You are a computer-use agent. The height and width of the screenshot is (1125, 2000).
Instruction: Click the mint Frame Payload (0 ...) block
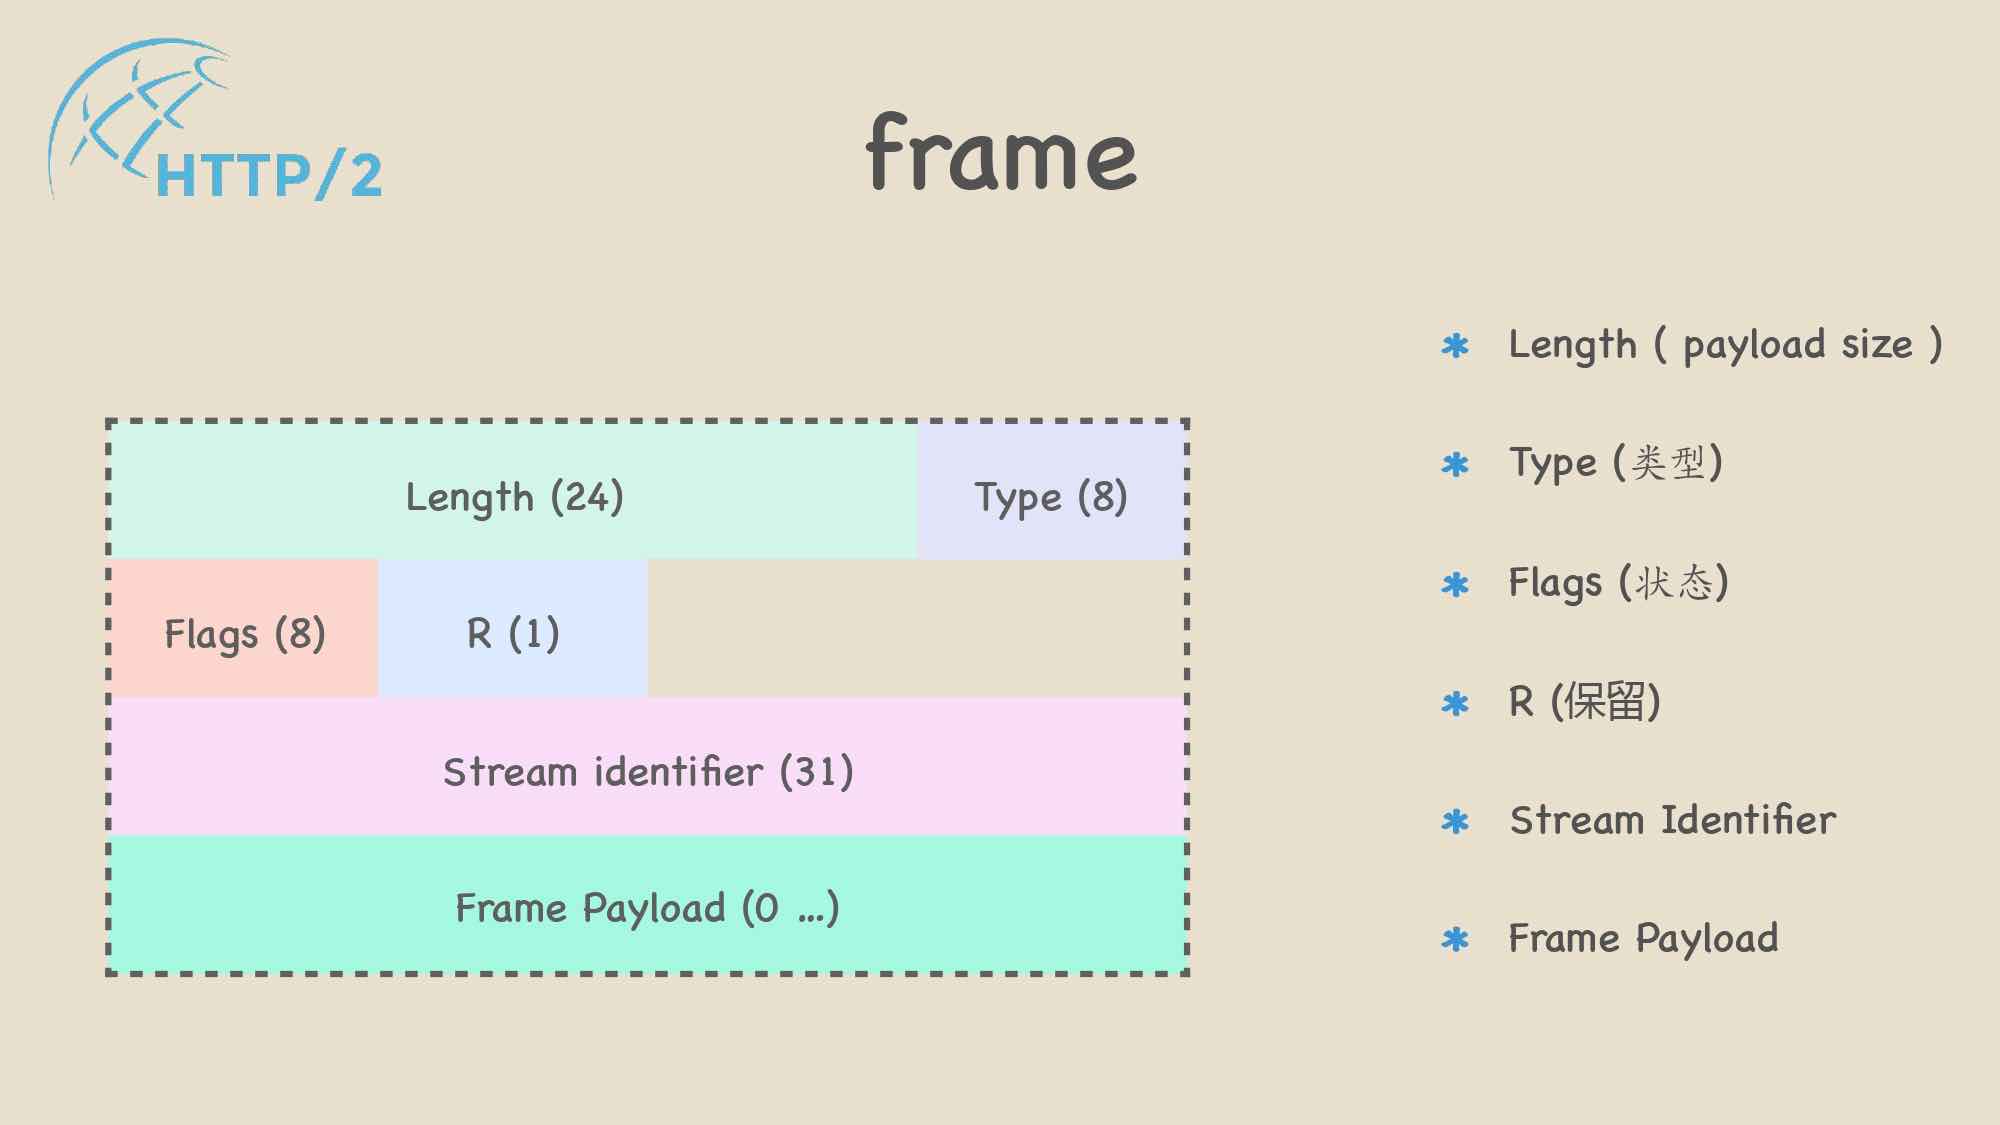[x=648, y=907]
